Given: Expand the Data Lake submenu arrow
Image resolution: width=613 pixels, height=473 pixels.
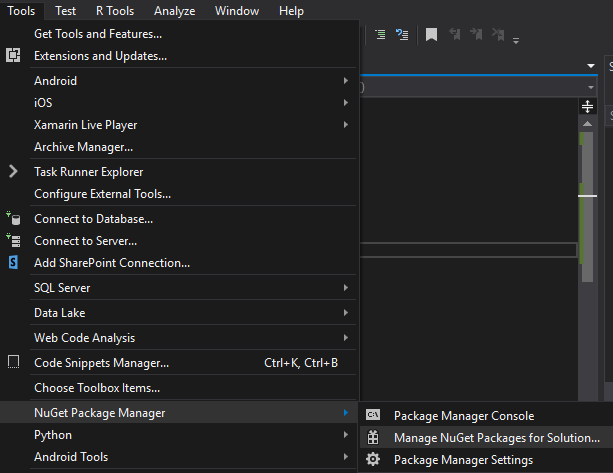Looking at the screenshot, I should (x=346, y=312).
